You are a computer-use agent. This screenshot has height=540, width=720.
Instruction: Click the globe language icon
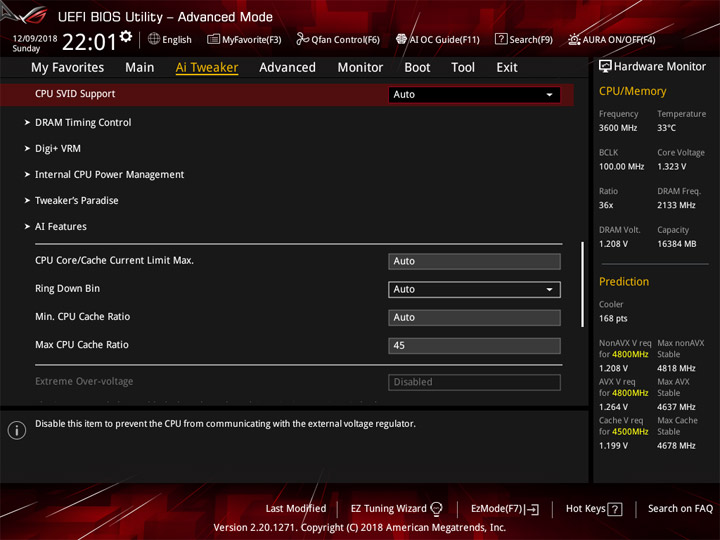[x=154, y=39]
